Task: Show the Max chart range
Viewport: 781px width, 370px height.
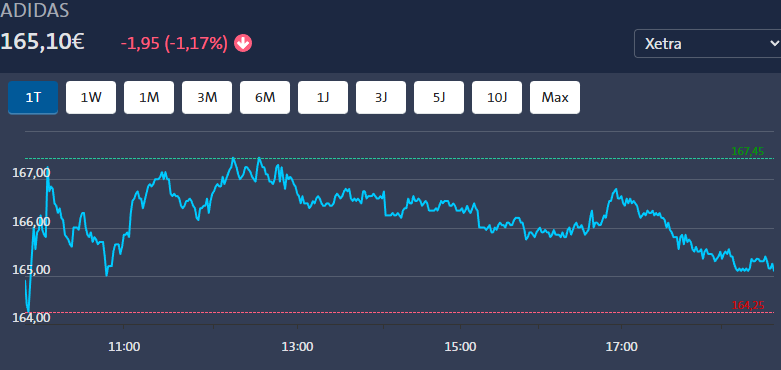Action: (x=555, y=98)
